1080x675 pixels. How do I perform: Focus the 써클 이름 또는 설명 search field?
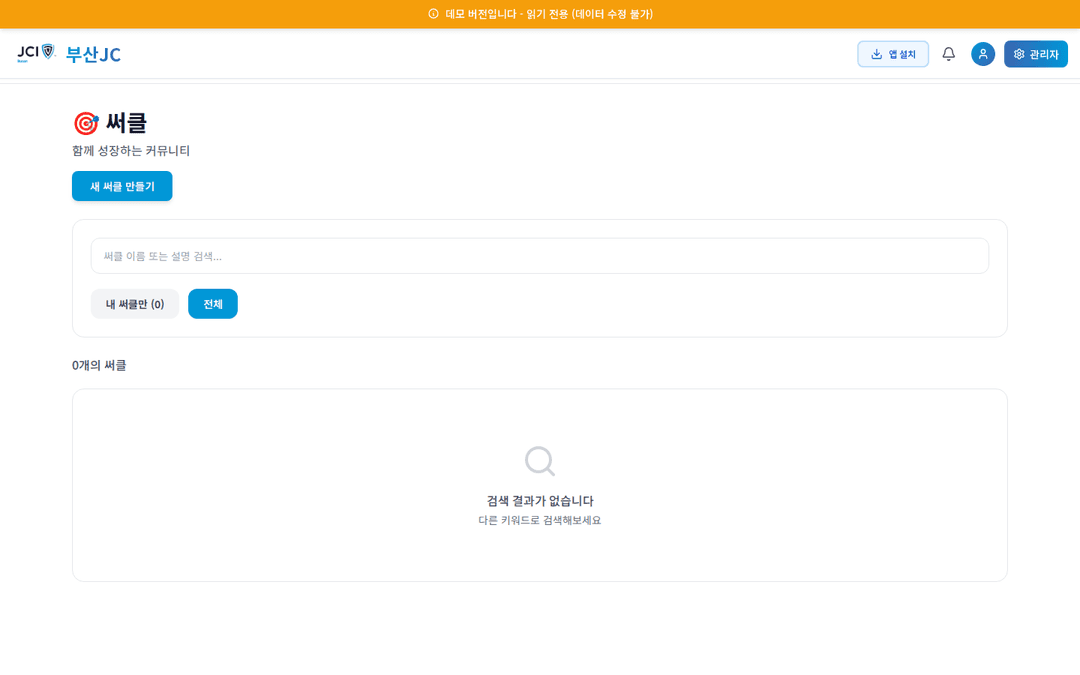(x=539, y=256)
